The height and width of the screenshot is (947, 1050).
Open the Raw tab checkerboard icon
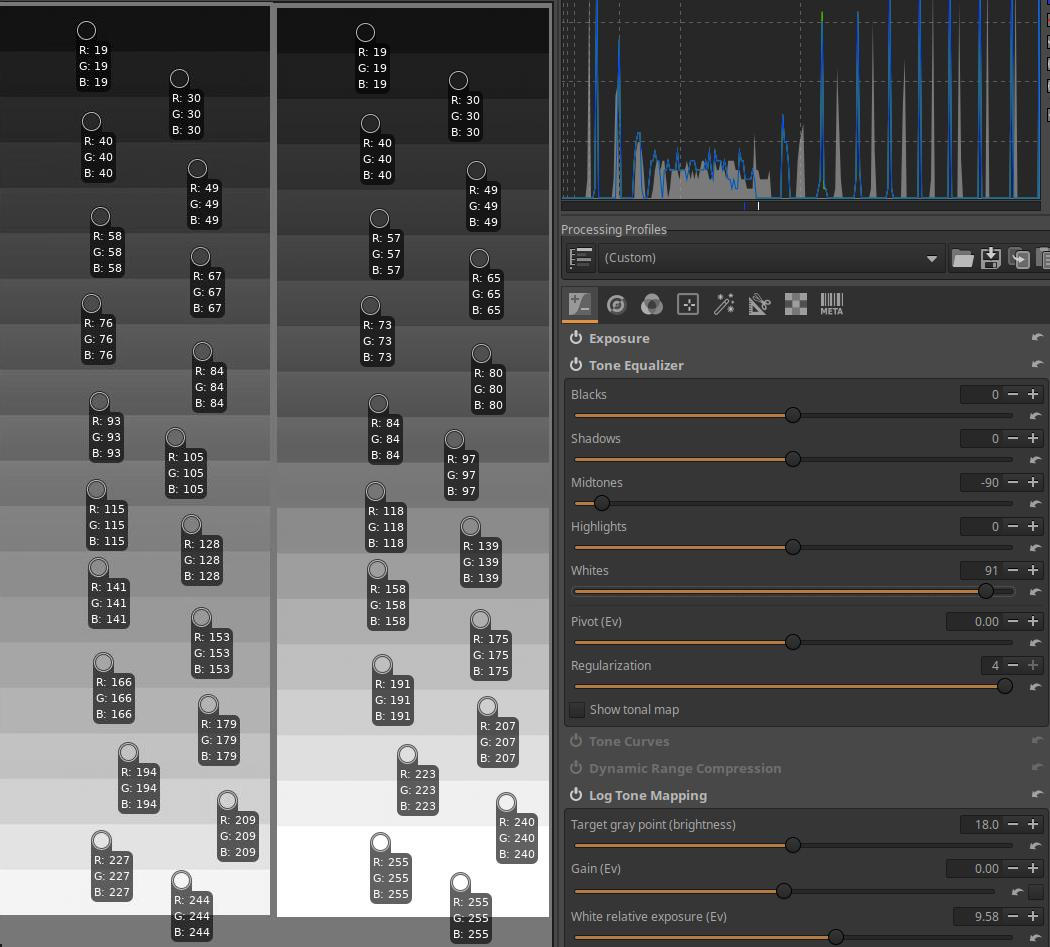[x=795, y=305]
